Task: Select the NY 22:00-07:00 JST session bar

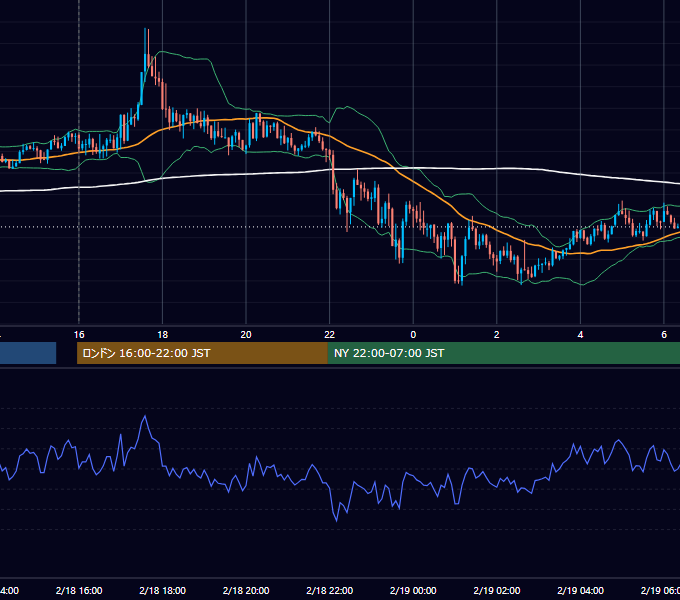Action: (503, 353)
